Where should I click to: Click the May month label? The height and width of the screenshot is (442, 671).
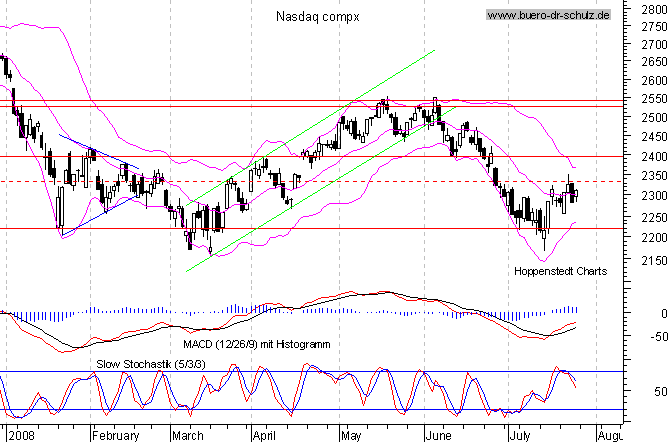tap(351, 436)
